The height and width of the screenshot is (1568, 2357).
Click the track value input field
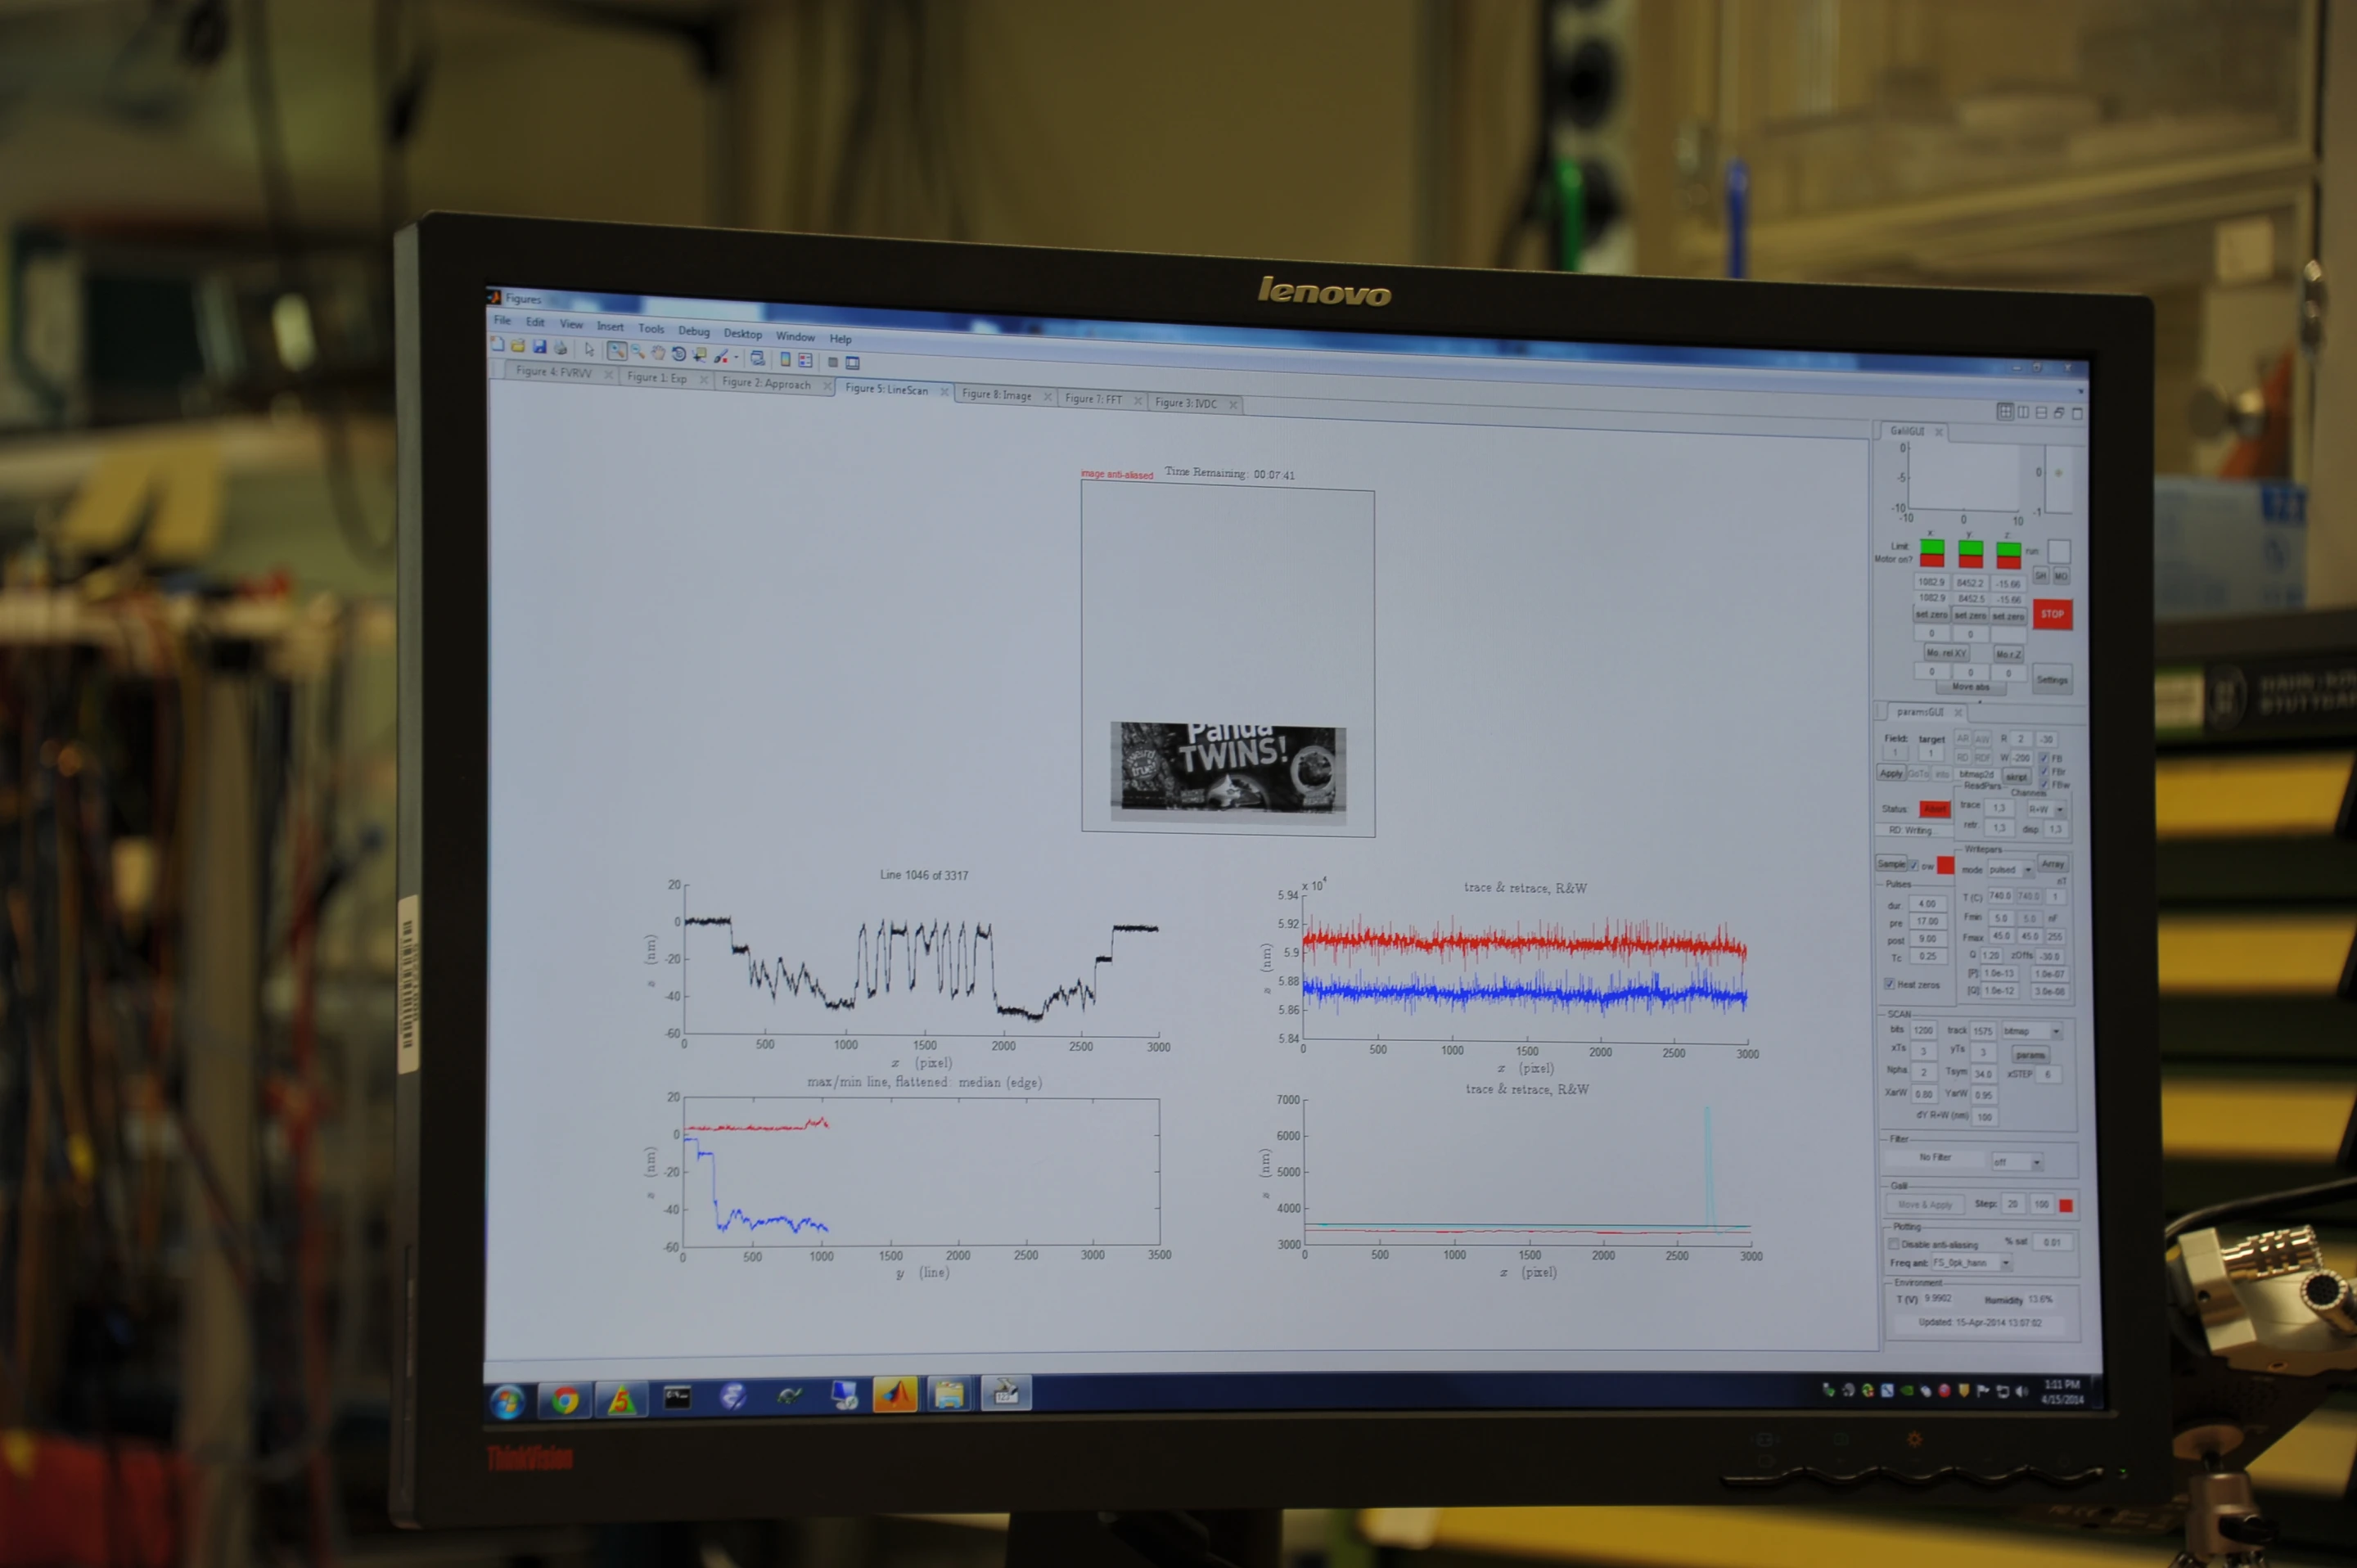(x=1983, y=1031)
